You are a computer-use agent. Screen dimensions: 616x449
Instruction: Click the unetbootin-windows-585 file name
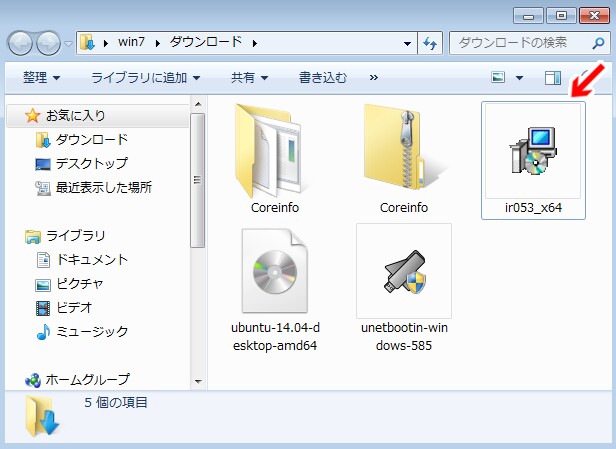point(404,337)
